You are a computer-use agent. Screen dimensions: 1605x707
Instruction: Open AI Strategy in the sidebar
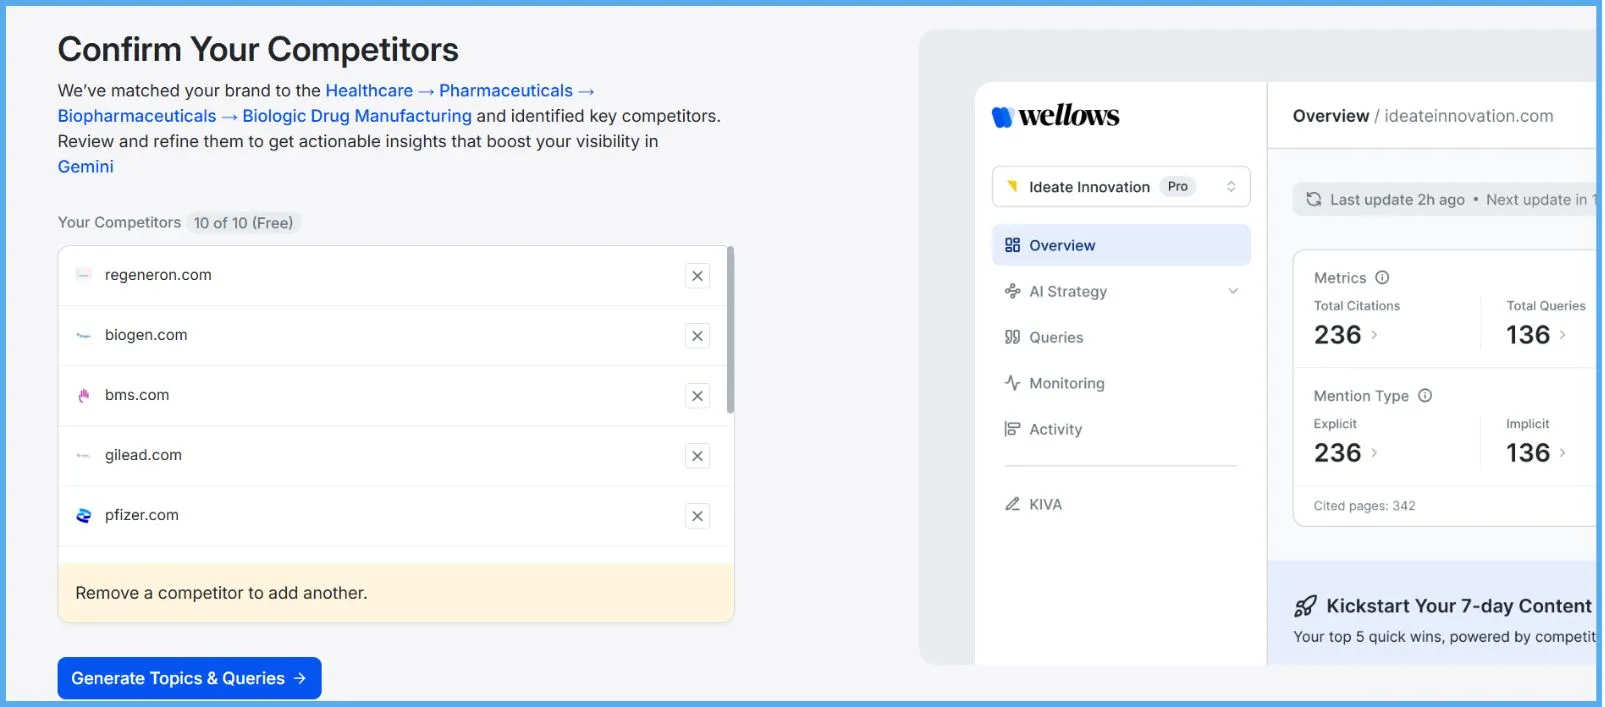click(1121, 291)
